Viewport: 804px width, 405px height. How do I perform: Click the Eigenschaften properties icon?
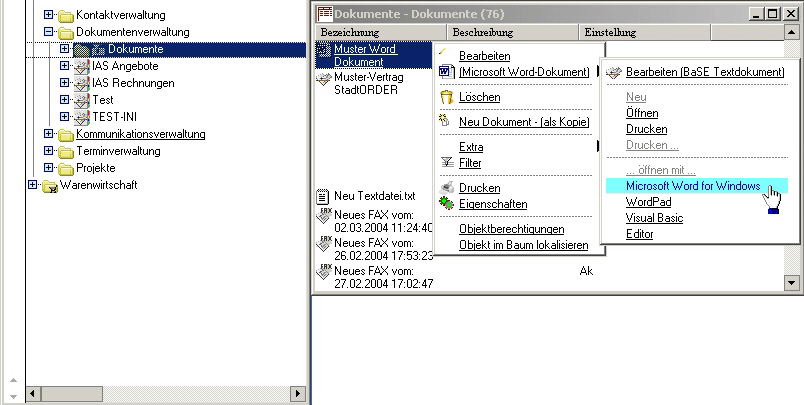[446, 204]
